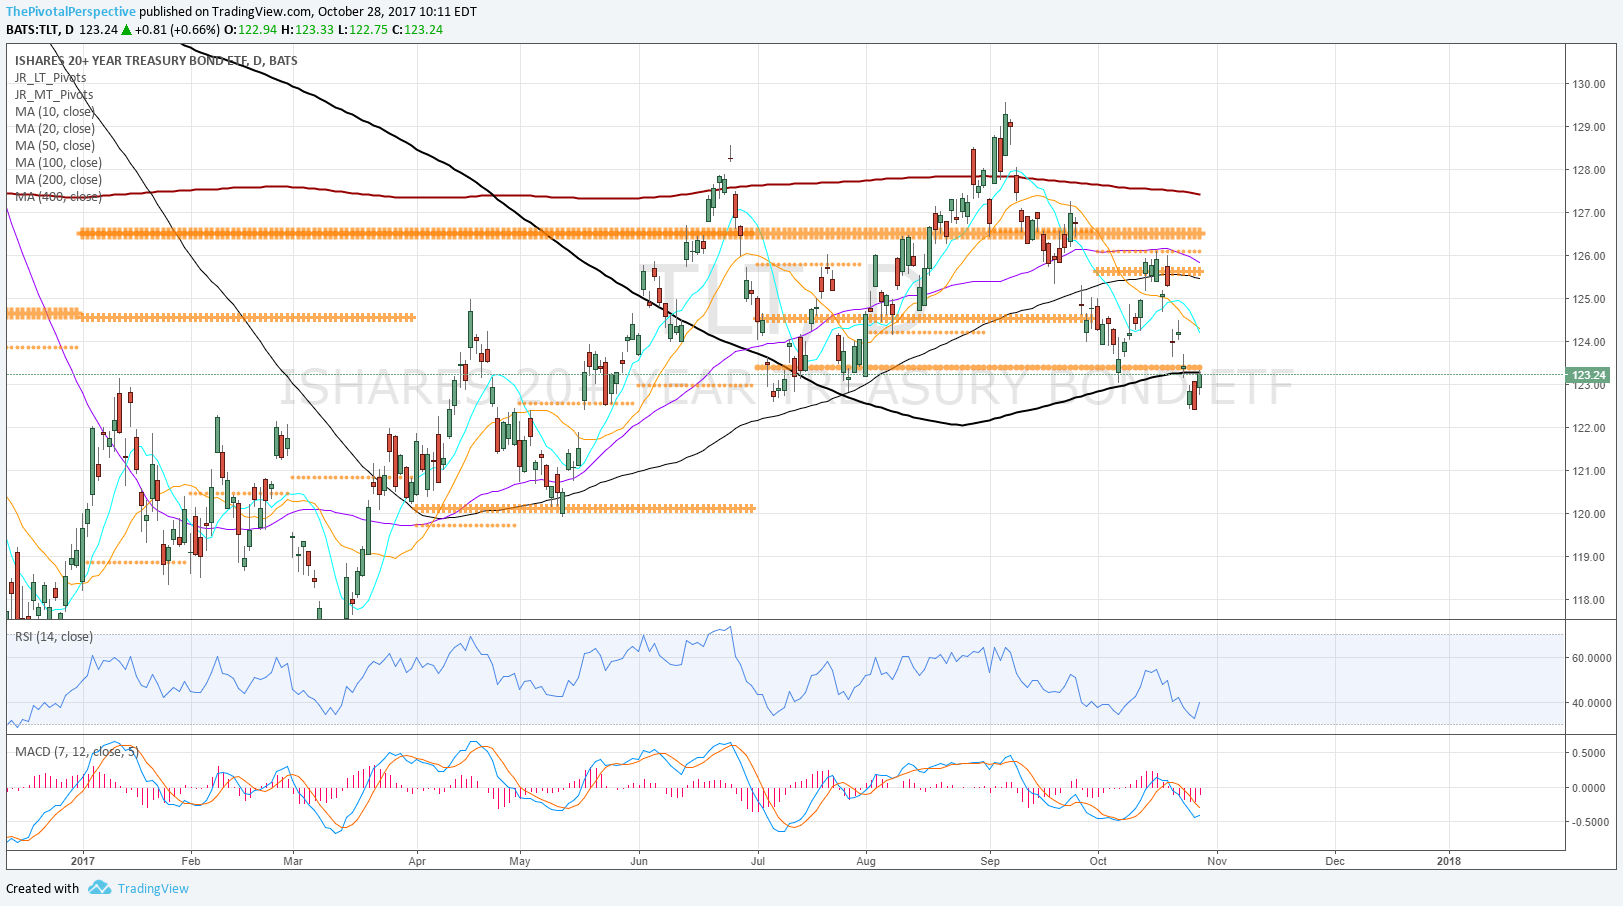Select the MA (100, close) legend entry
Screen dimensions: 1623x906
coord(58,162)
